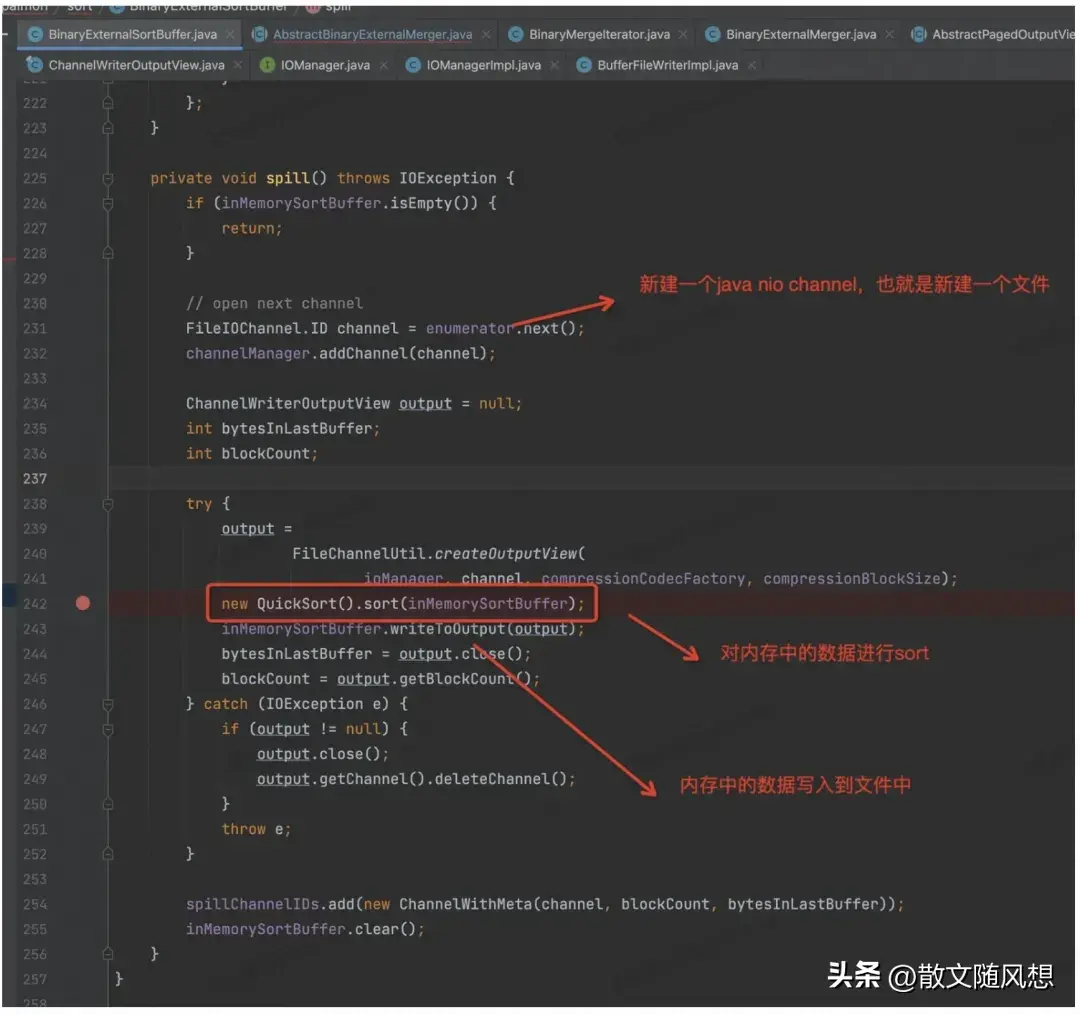Click the IOManager.java interface icon

267,65
